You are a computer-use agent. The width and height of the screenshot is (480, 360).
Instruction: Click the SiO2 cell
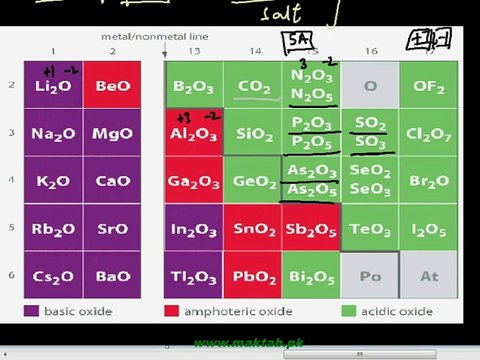pyautogui.click(x=253, y=132)
